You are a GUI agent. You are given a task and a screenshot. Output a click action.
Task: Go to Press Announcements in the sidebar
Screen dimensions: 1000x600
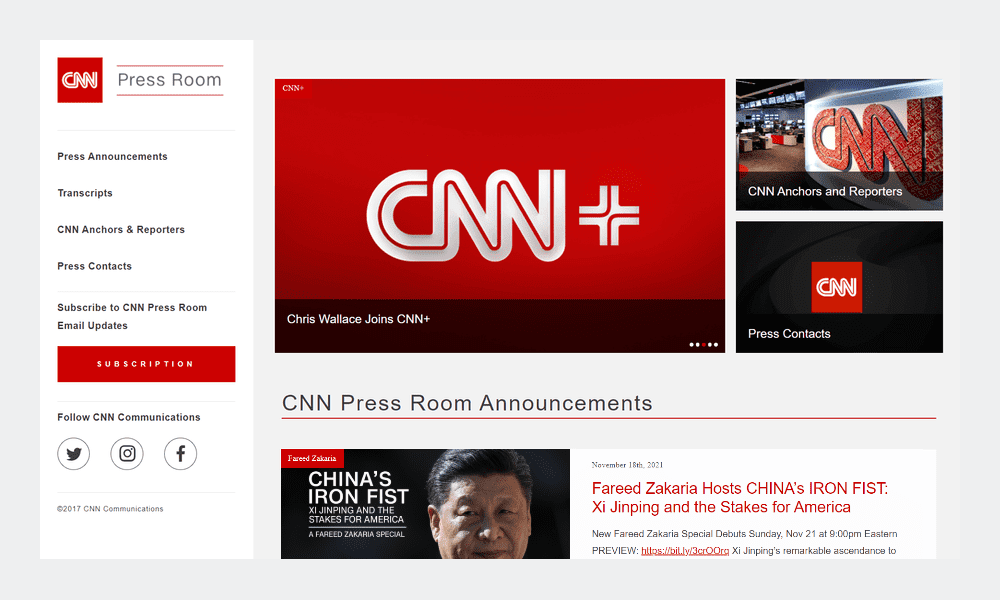pyautogui.click(x=112, y=156)
